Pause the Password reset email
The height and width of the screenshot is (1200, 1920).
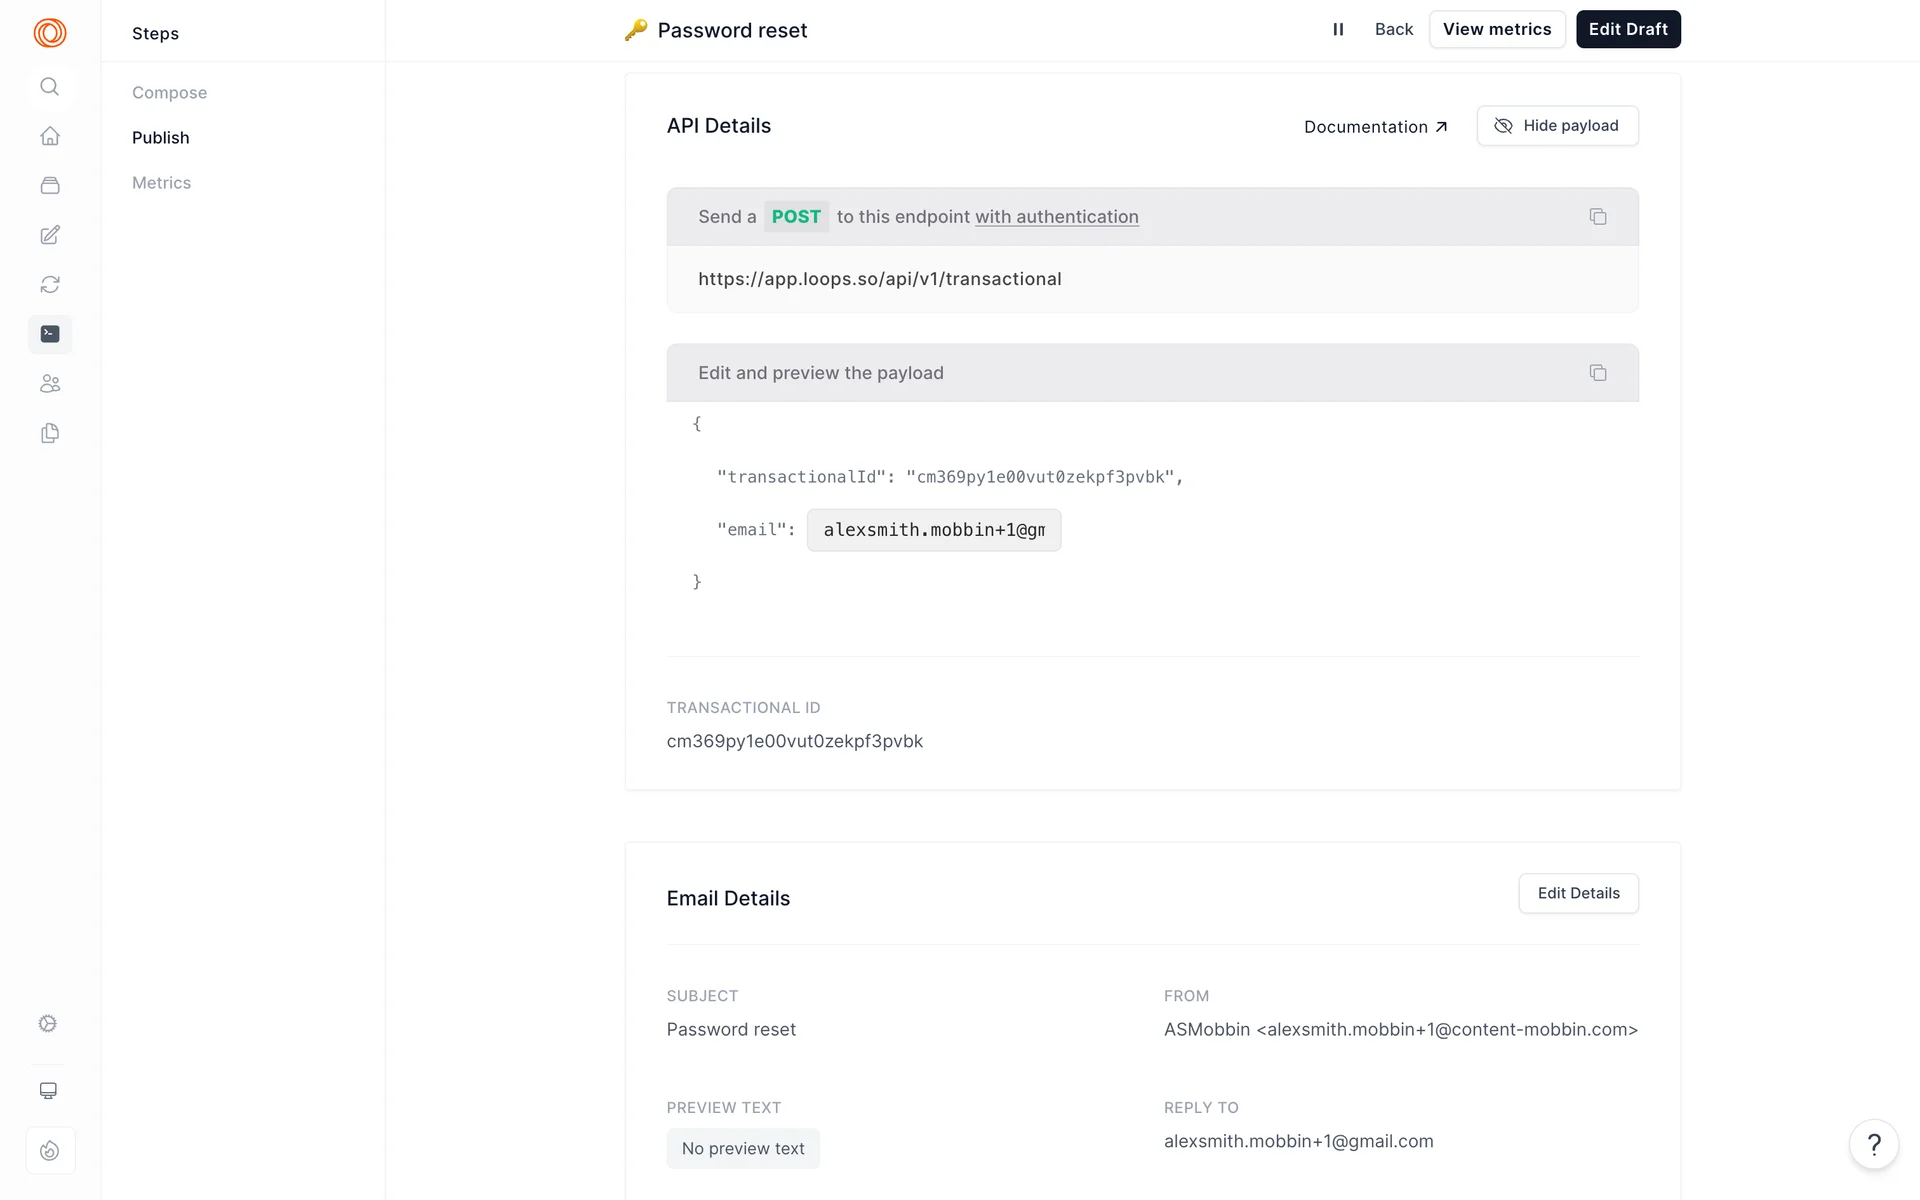(x=1338, y=30)
